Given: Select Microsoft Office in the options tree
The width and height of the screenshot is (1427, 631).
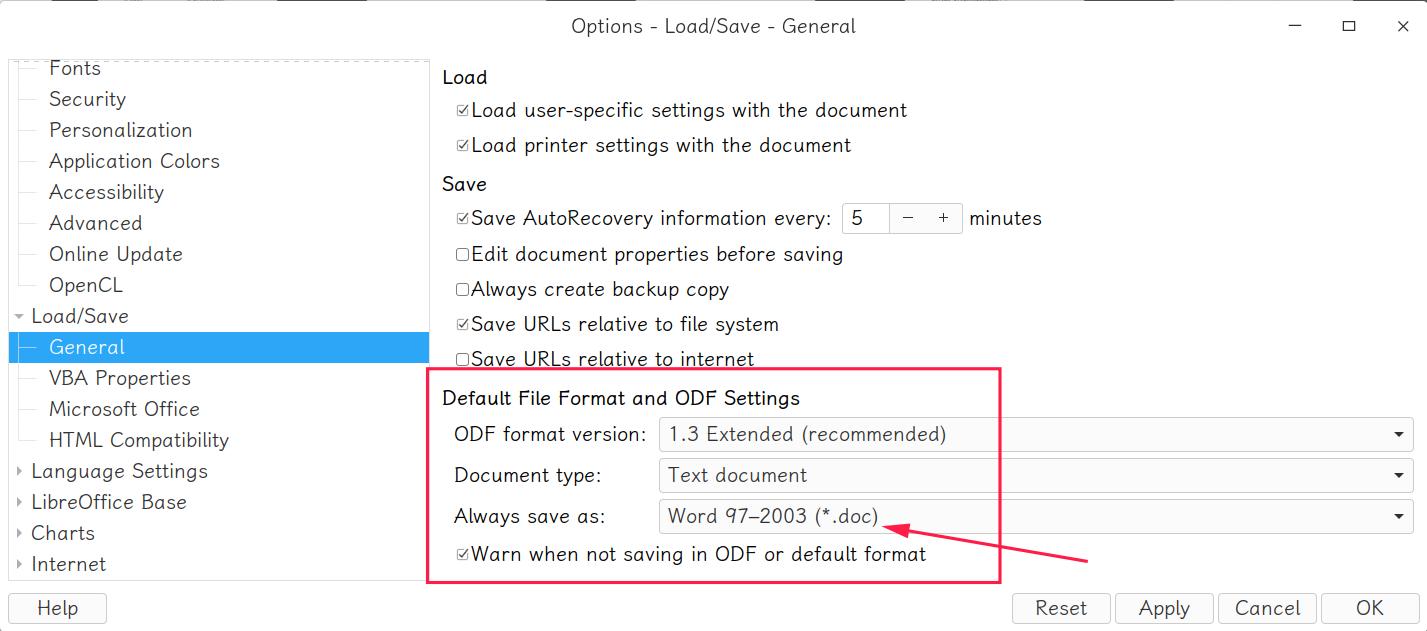Looking at the screenshot, I should coord(124,409).
